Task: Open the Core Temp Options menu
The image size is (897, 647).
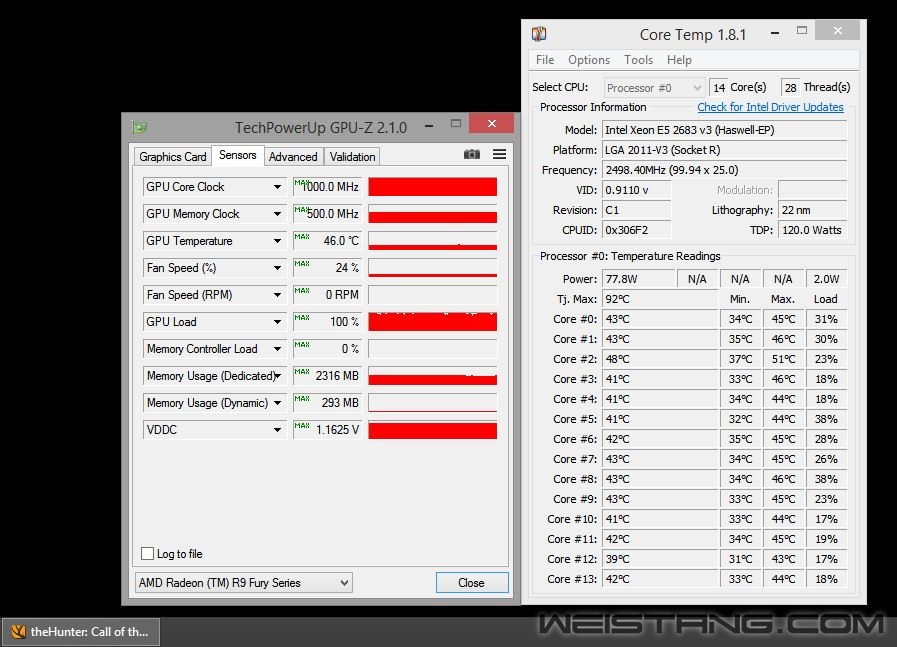Action: point(589,59)
